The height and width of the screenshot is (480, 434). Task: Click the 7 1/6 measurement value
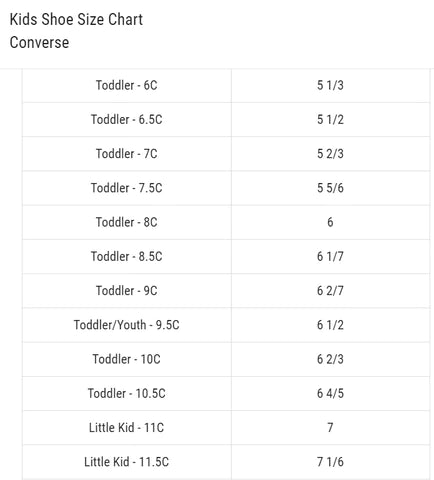pyautogui.click(x=330, y=462)
